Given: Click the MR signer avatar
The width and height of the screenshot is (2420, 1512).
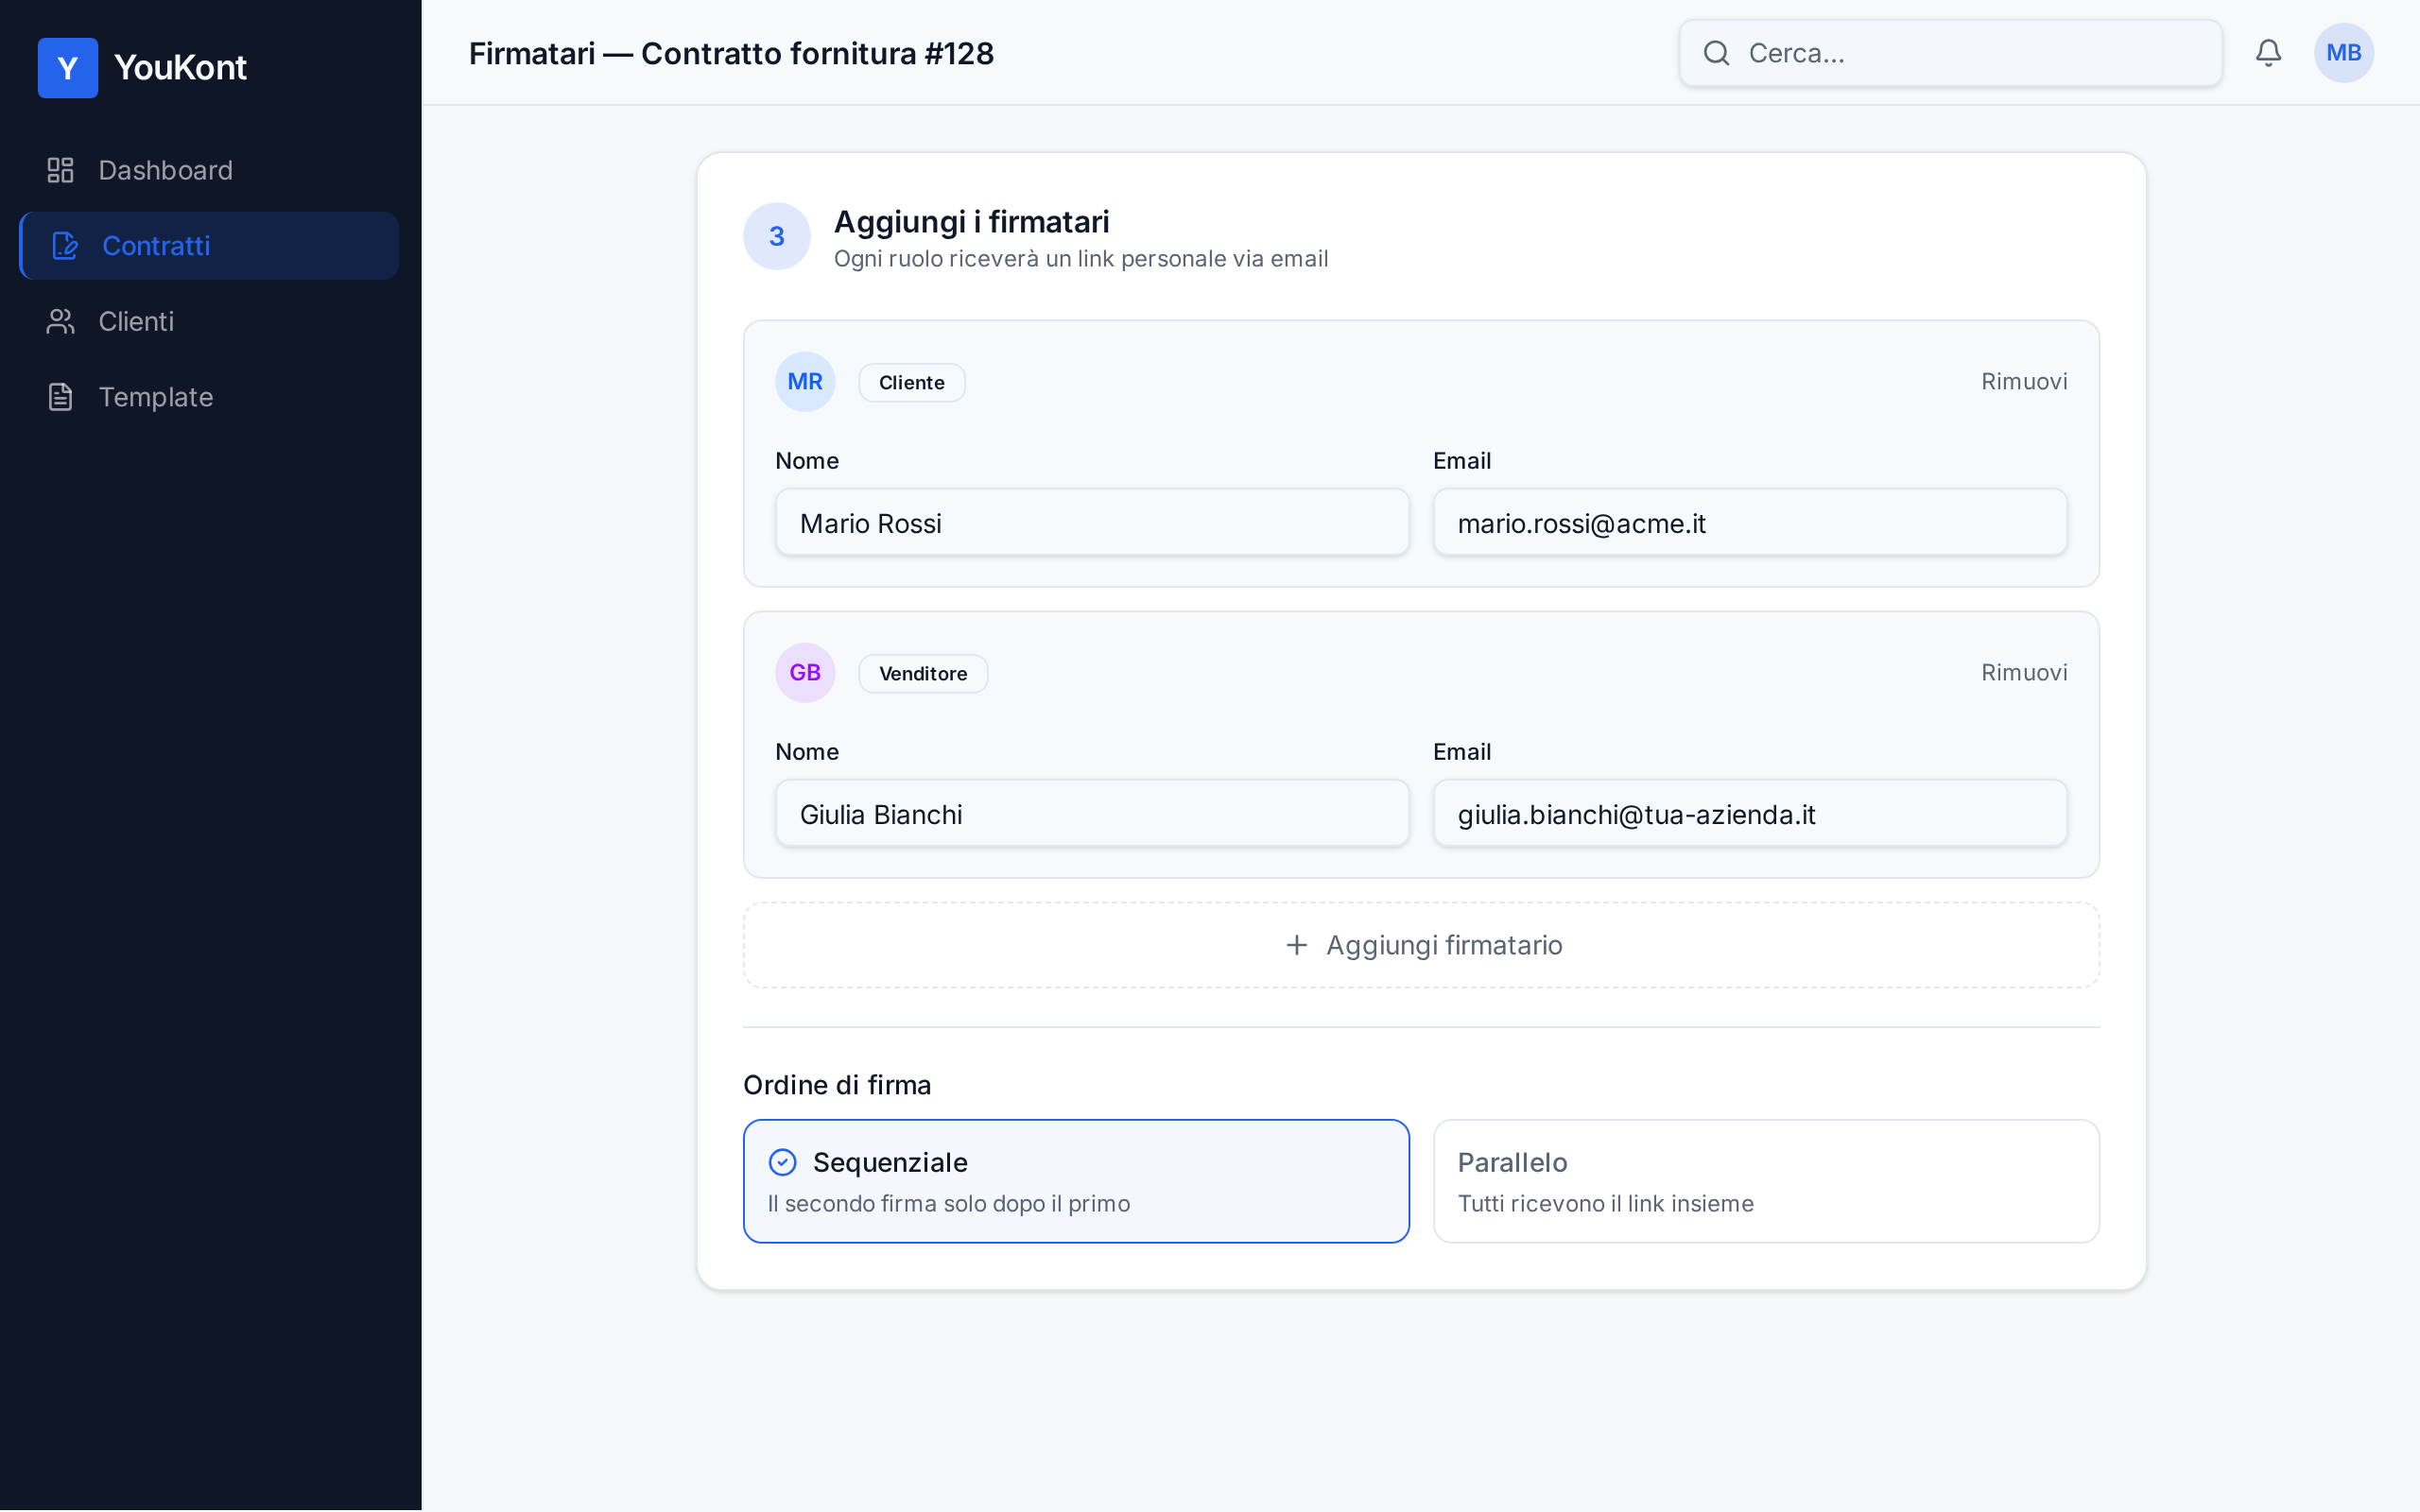Looking at the screenshot, I should [x=805, y=382].
